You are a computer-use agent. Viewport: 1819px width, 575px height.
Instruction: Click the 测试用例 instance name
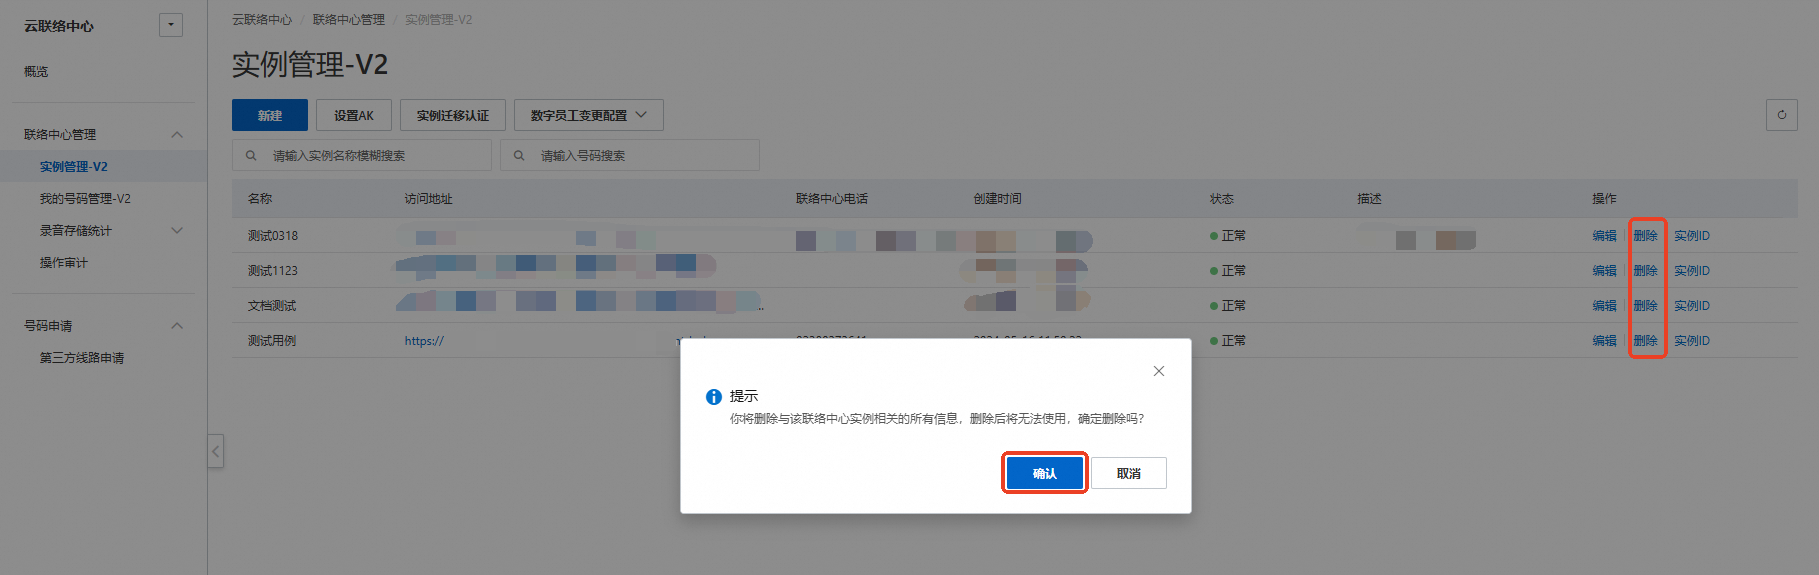point(272,340)
